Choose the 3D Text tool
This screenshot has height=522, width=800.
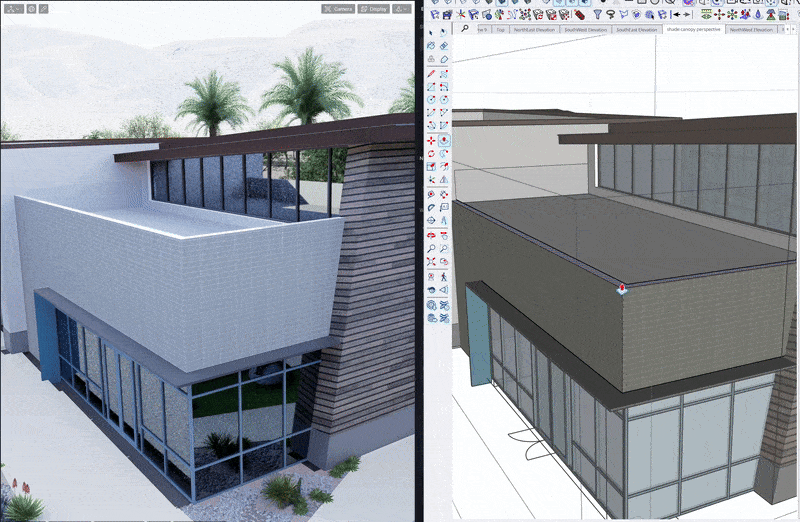[x=444, y=220]
